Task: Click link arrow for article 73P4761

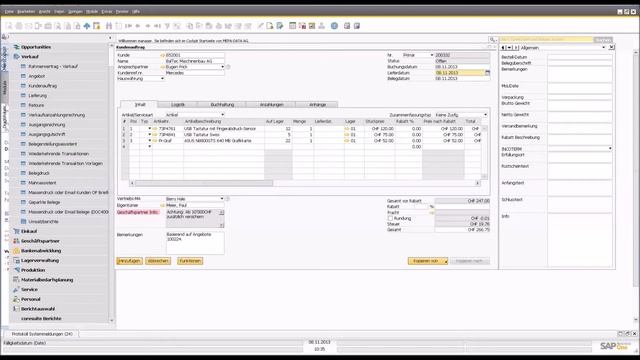Action: click(x=155, y=129)
